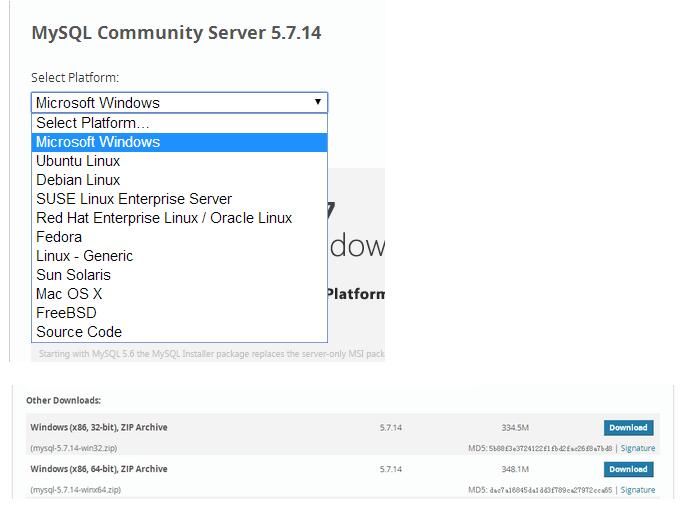The width and height of the screenshot is (684, 514).
Task: Select FreeBSD from the platform list
Action: [x=66, y=313]
